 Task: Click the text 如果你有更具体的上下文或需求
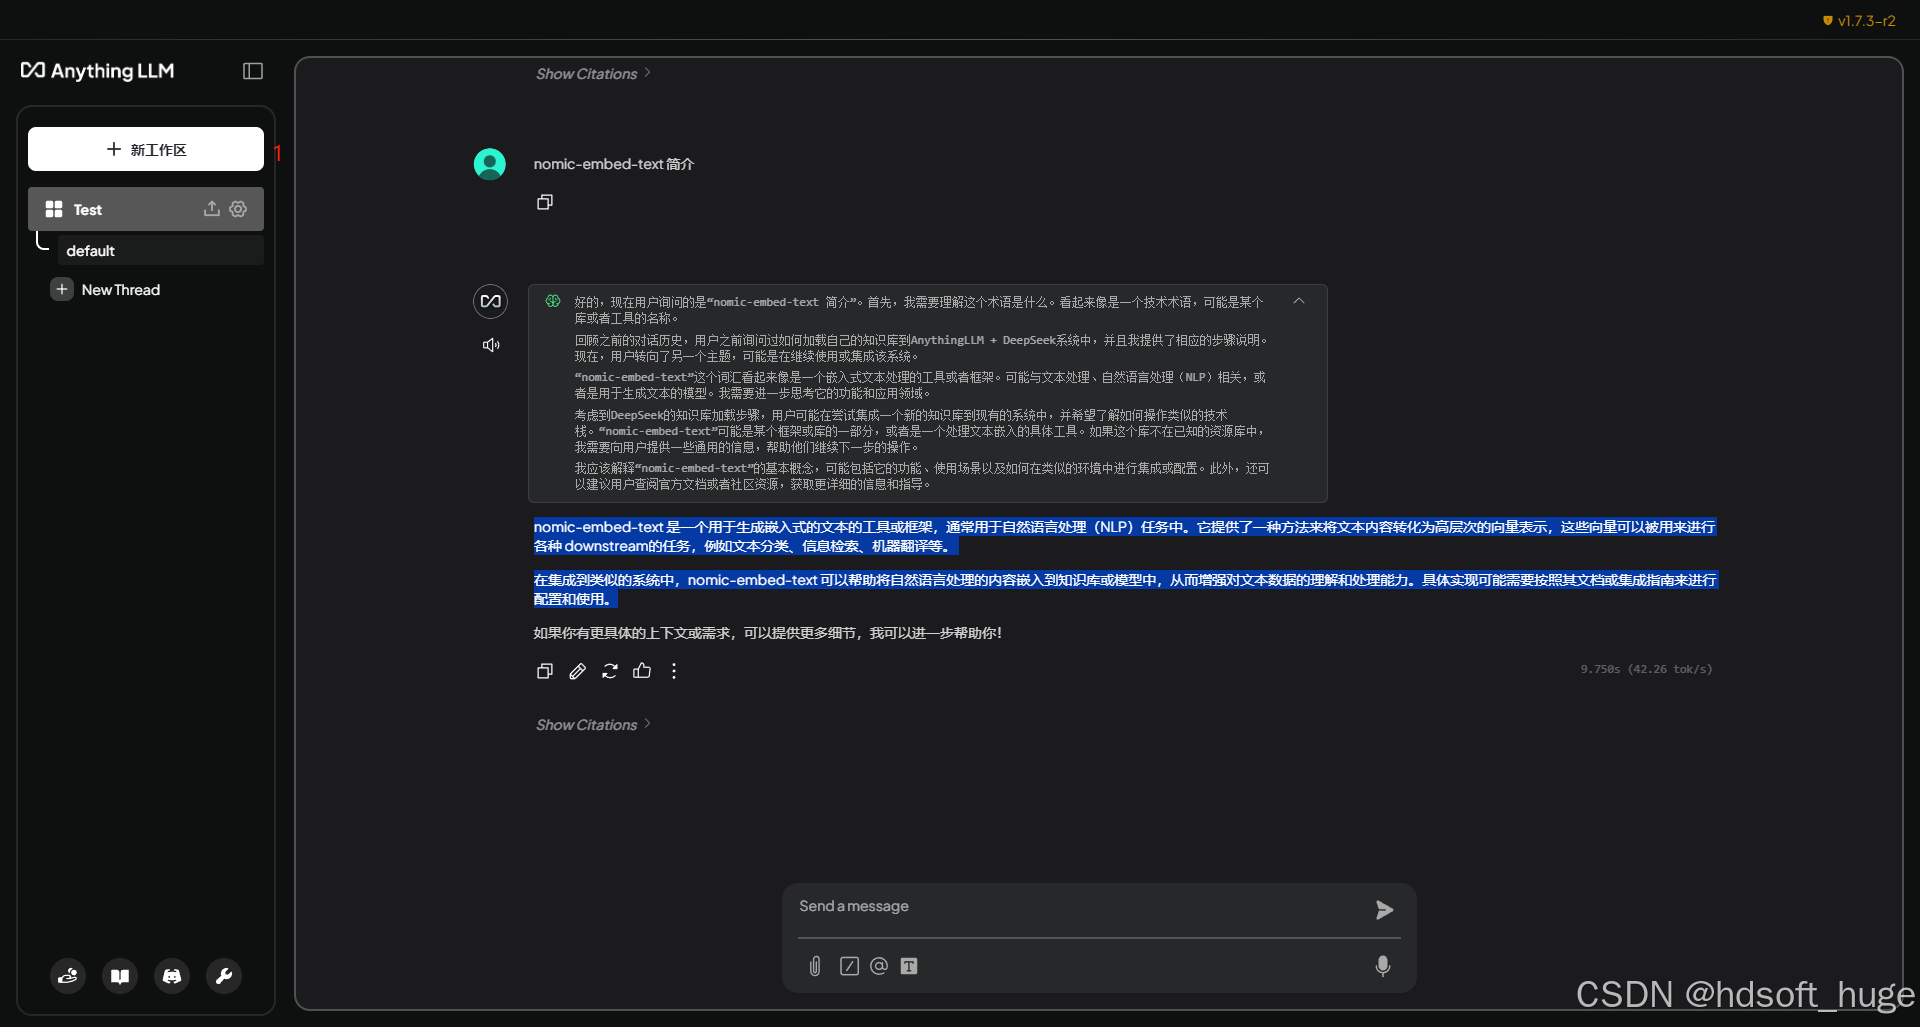click(632, 633)
